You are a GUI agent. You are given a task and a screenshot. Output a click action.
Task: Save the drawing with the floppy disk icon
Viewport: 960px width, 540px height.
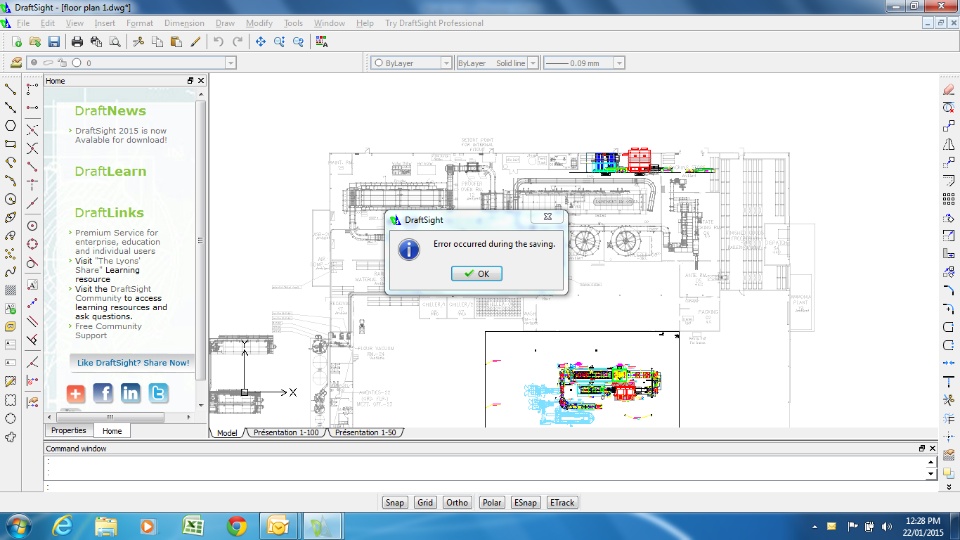54,42
